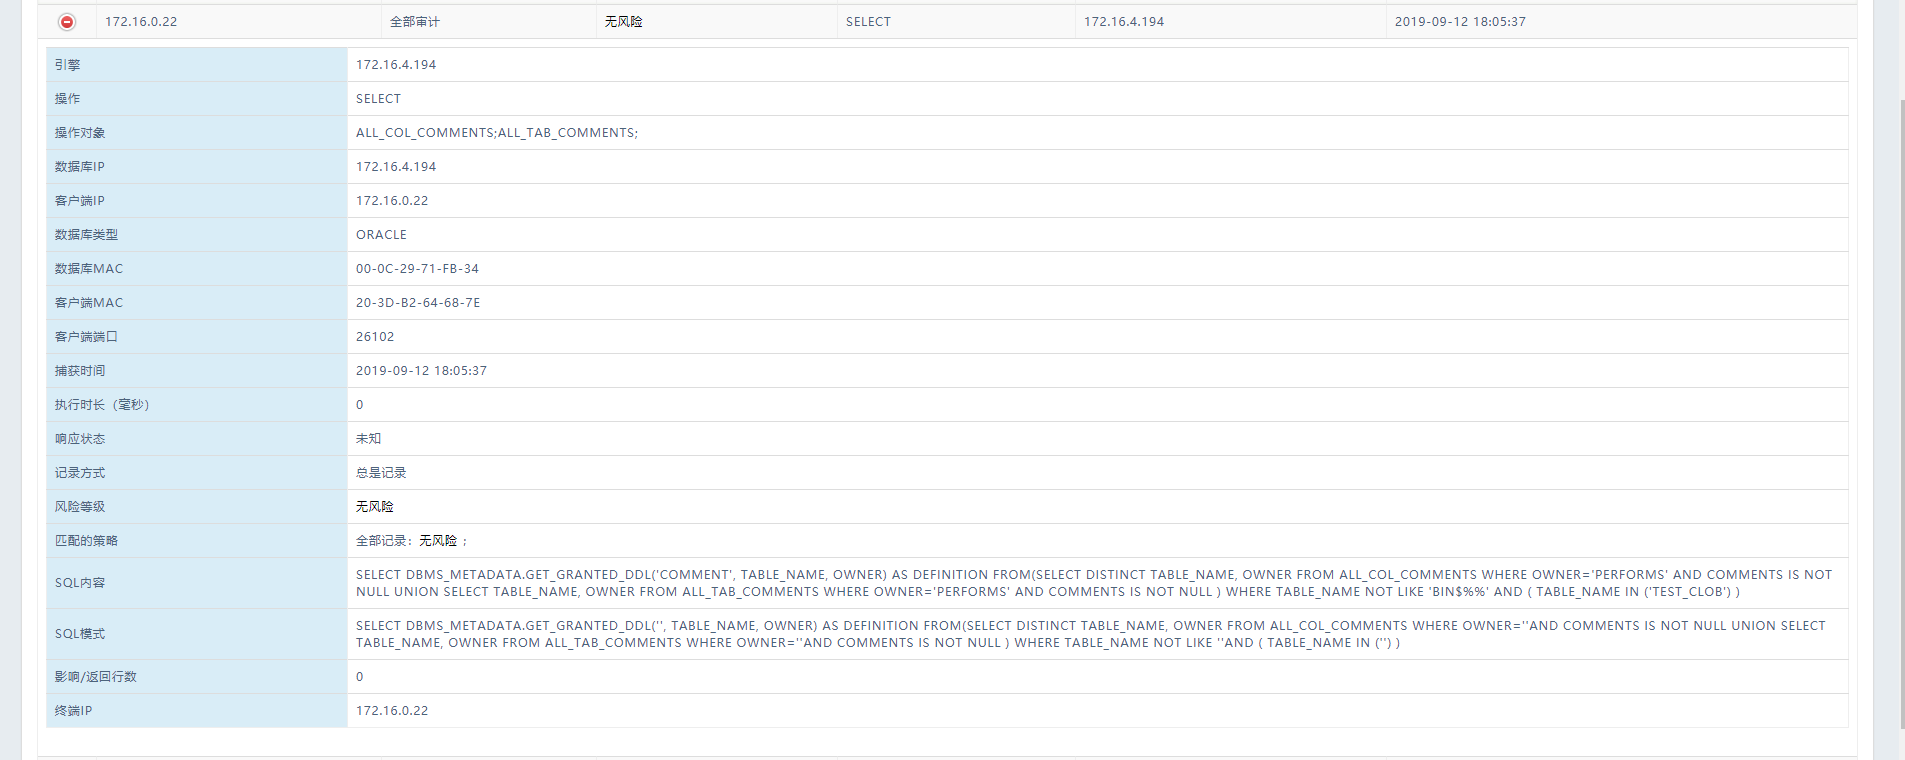Click the ORACLE database type value
This screenshot has height=760, width=1905.
[381, 235]
